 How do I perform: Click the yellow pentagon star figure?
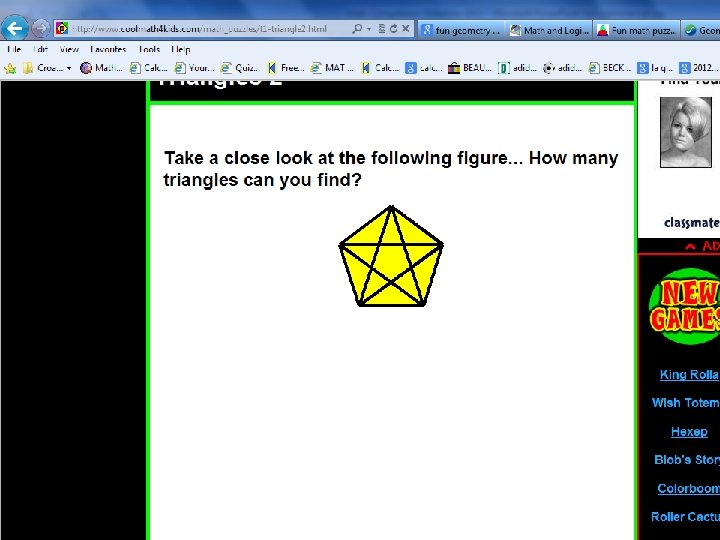click(x=391, y=256)
